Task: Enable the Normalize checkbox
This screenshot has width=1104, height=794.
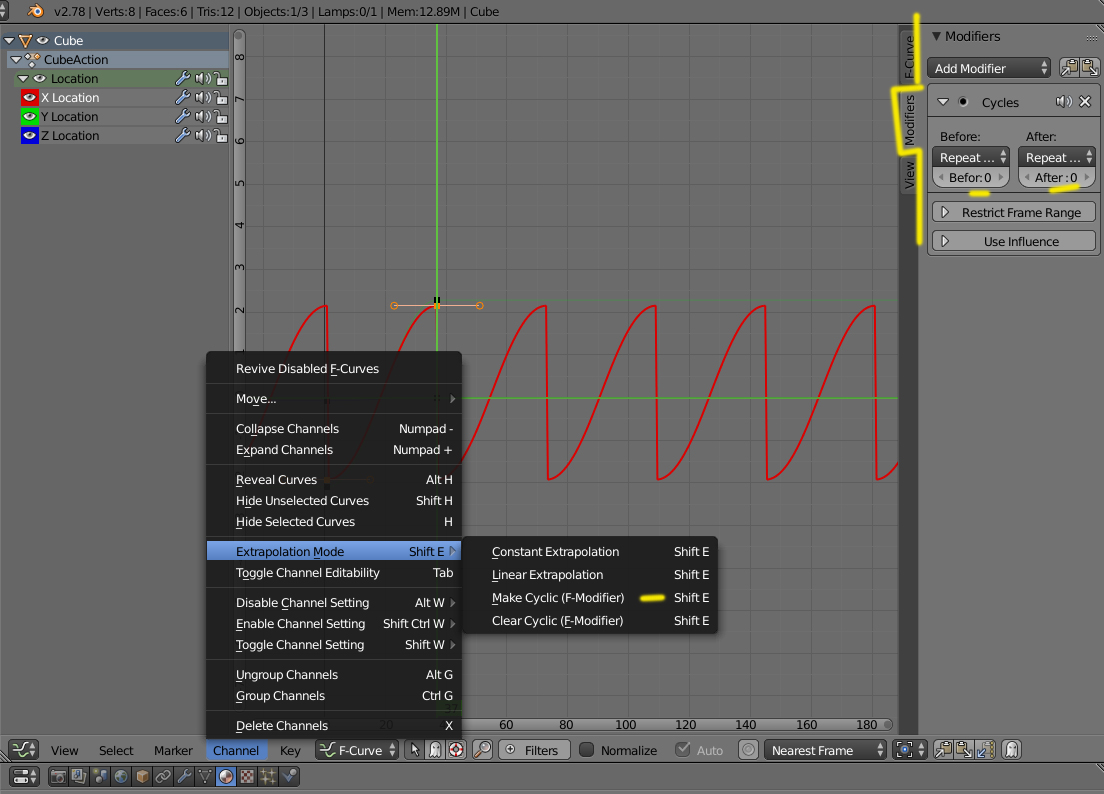Action: 587,750
